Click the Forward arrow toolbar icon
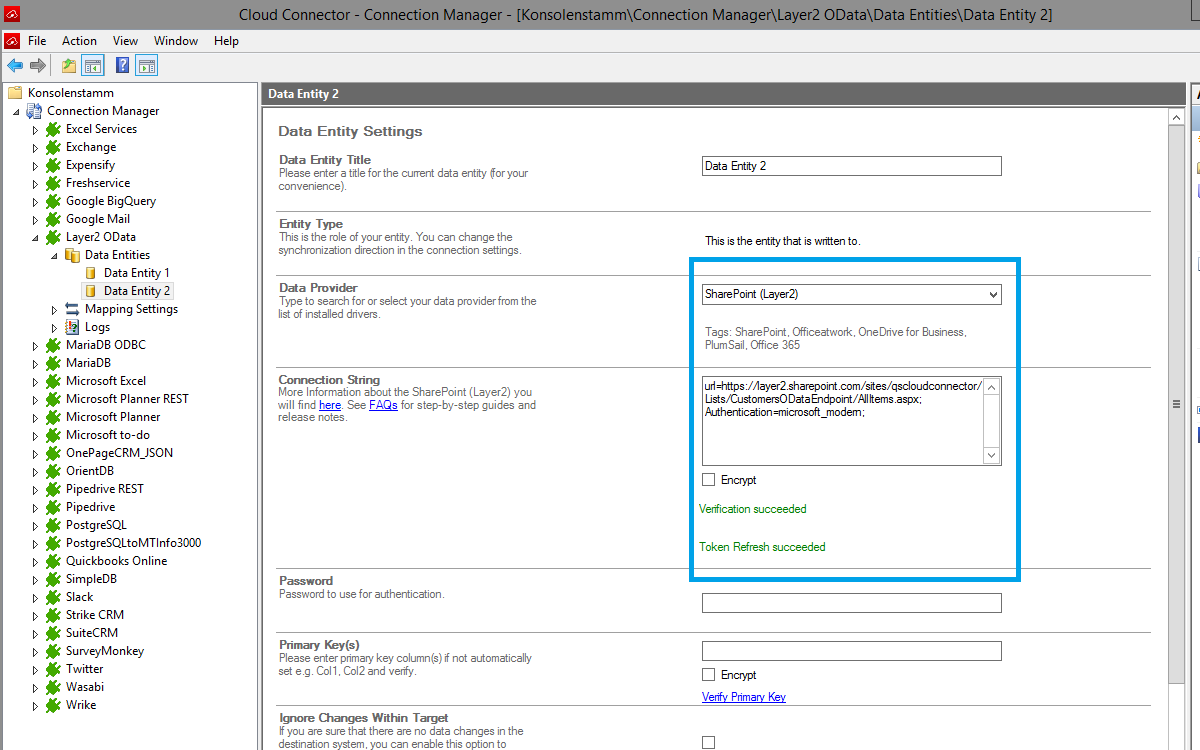Image resolution: width=1200 pixels, height=750 pixels. 38,66
